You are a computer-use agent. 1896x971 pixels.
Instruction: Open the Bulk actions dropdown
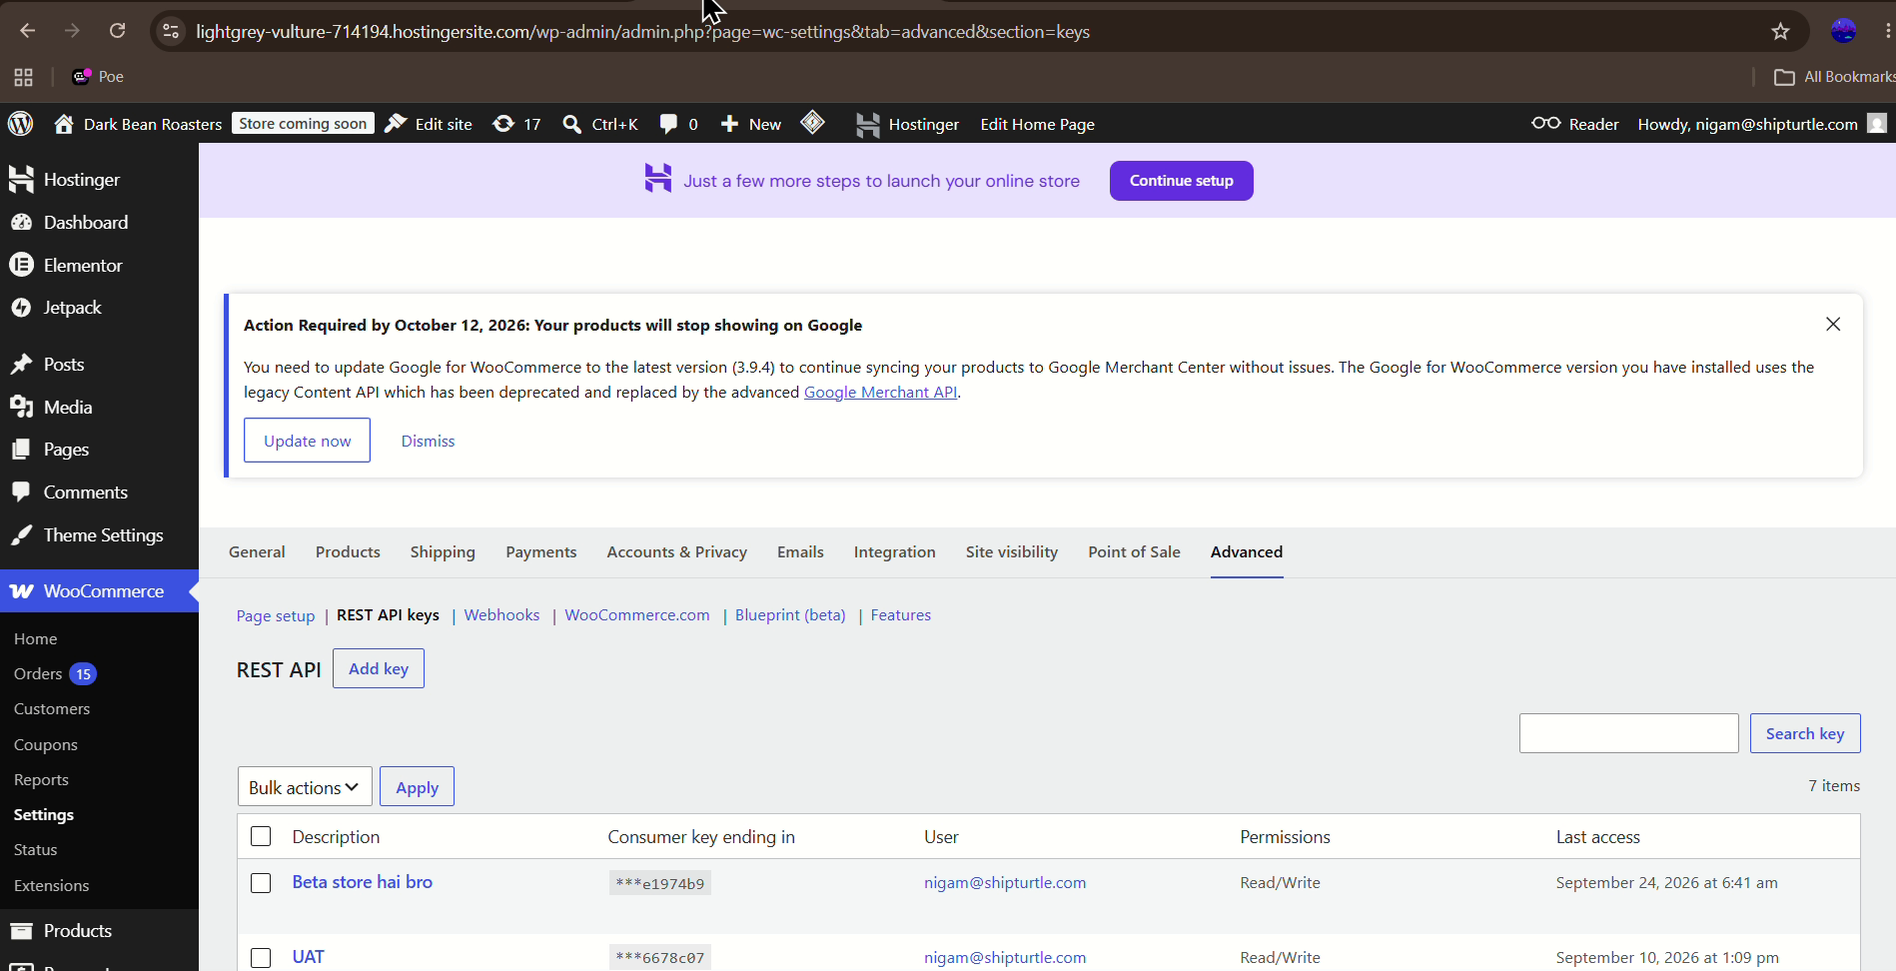pyautogui.click(x=305, y=787)
